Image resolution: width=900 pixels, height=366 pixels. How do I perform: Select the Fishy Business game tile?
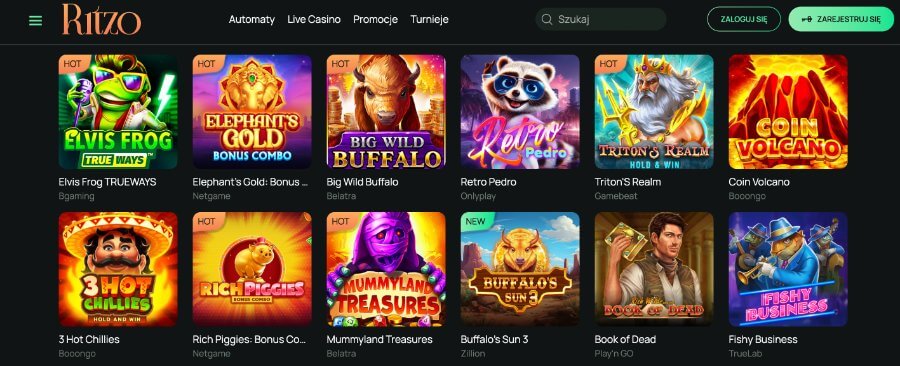click(x=788, y=269)
